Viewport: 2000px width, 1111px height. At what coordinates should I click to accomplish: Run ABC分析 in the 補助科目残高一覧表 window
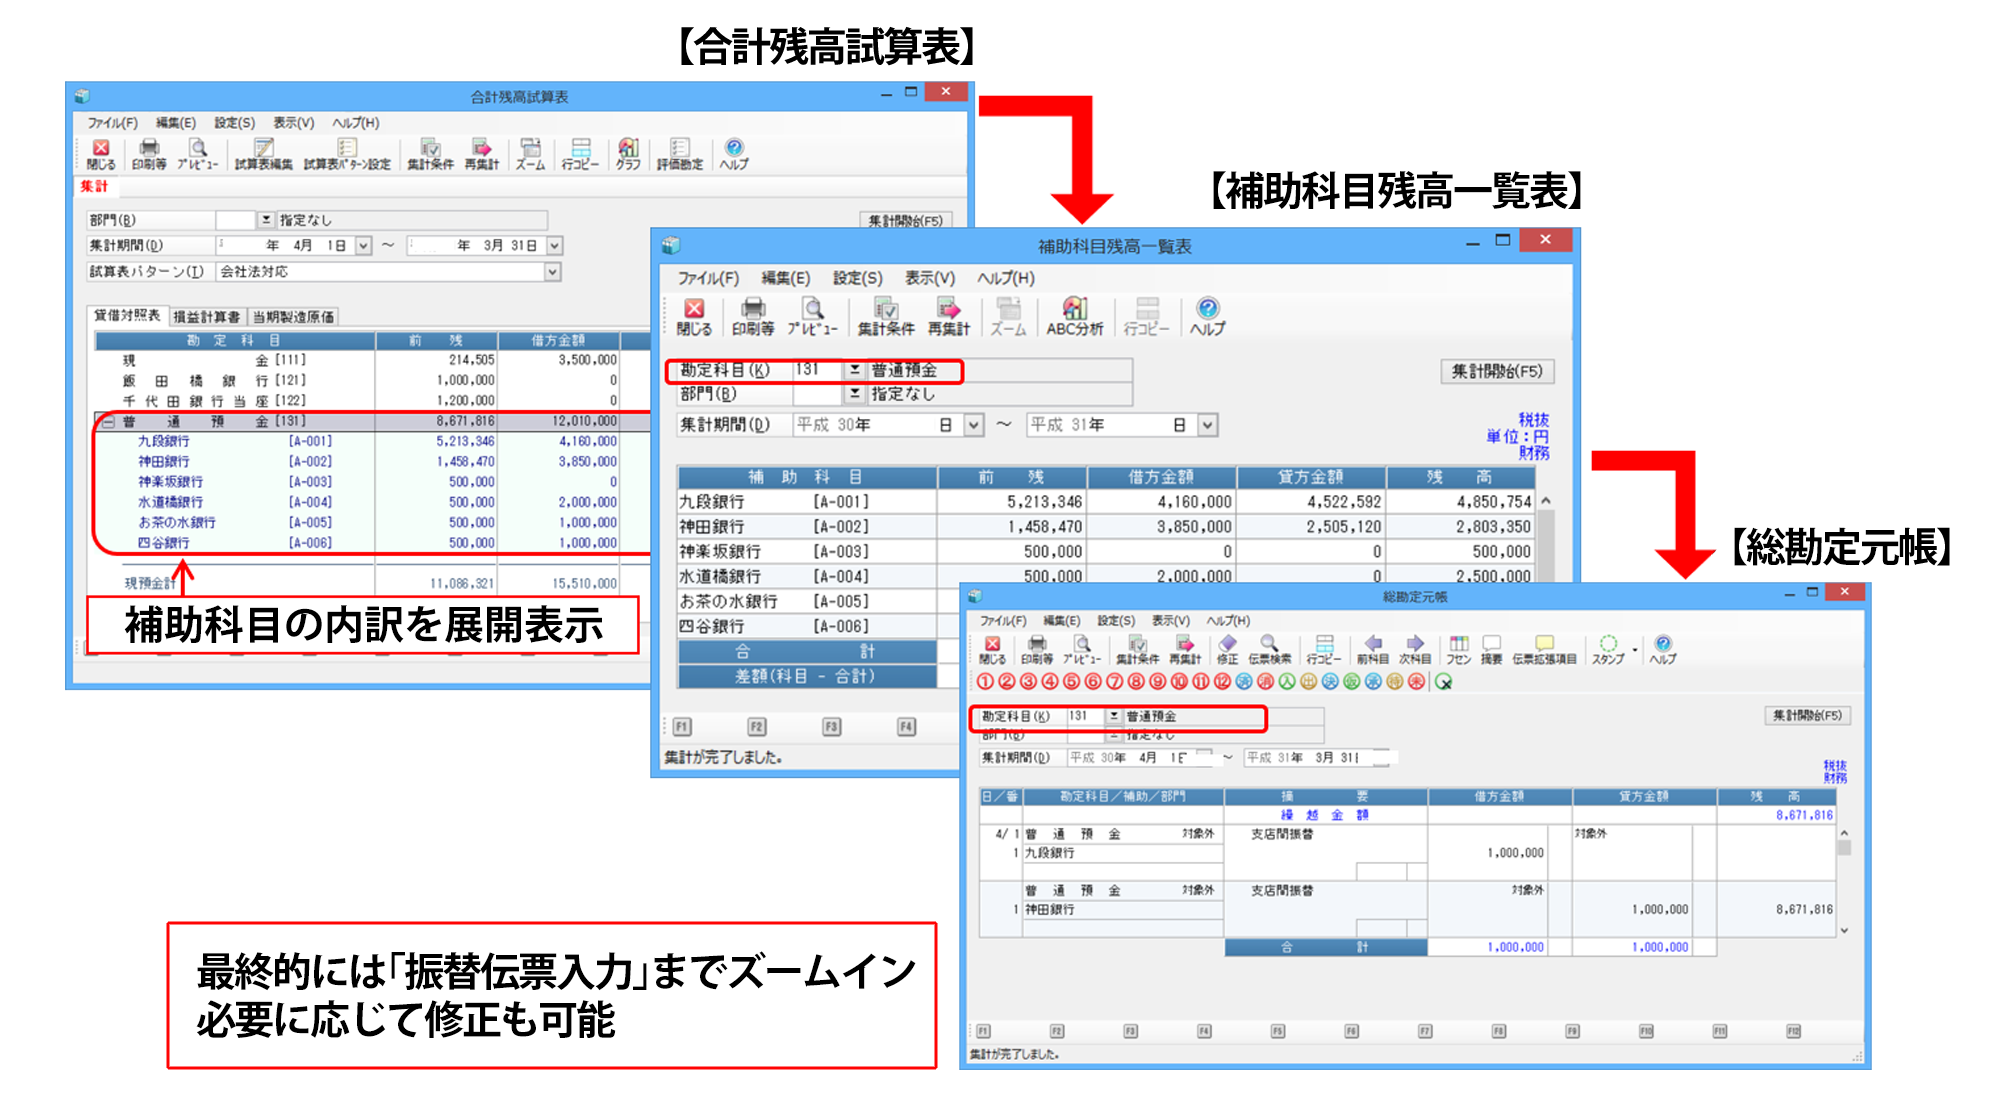pyautogui.click(x=1075, y=315)
